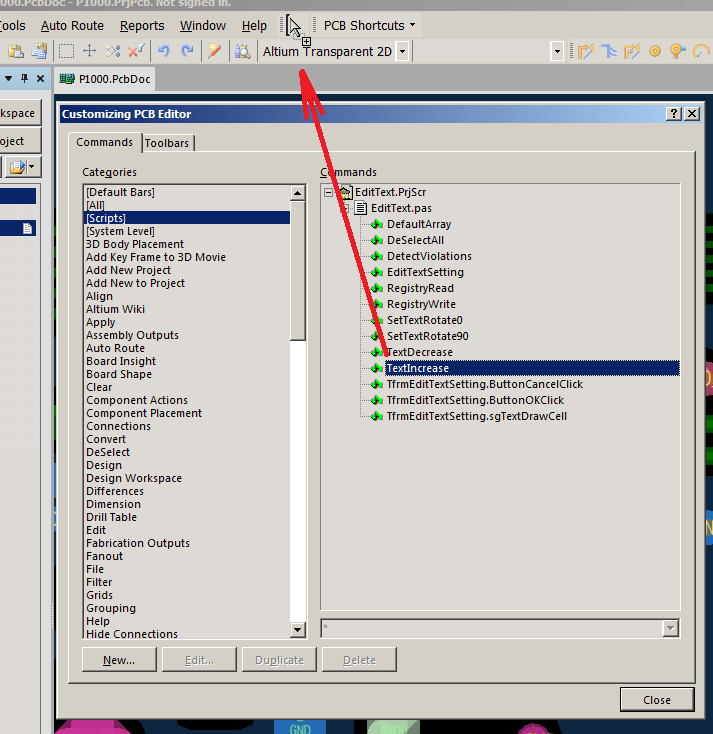Select the Place Arc tool
The height and width of the screenshot is (734, 713).
pyautogui.click(x=701, y=51)
